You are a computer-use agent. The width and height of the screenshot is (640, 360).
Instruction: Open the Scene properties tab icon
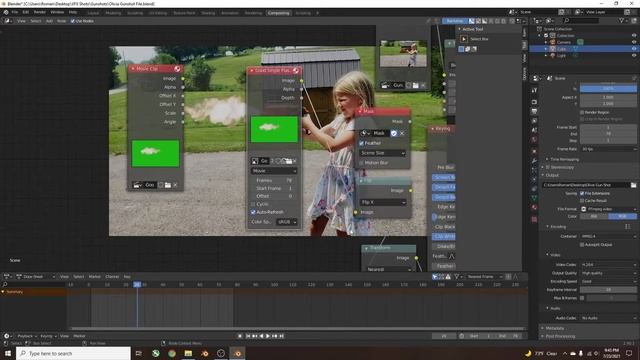pyautogui.click(x=534, y=130)
